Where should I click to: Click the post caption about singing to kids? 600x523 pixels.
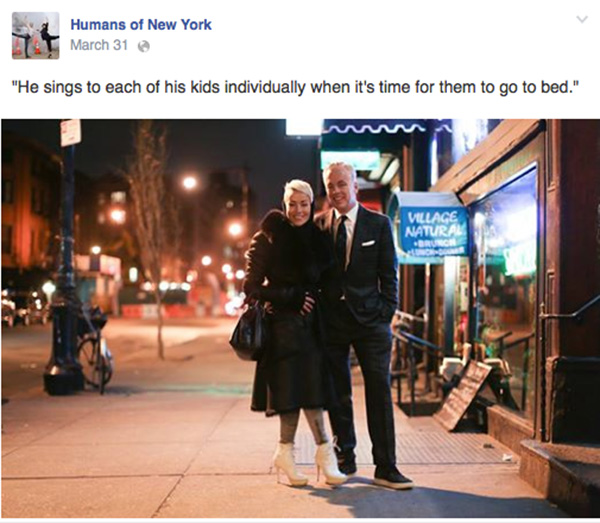coord(293,88)
